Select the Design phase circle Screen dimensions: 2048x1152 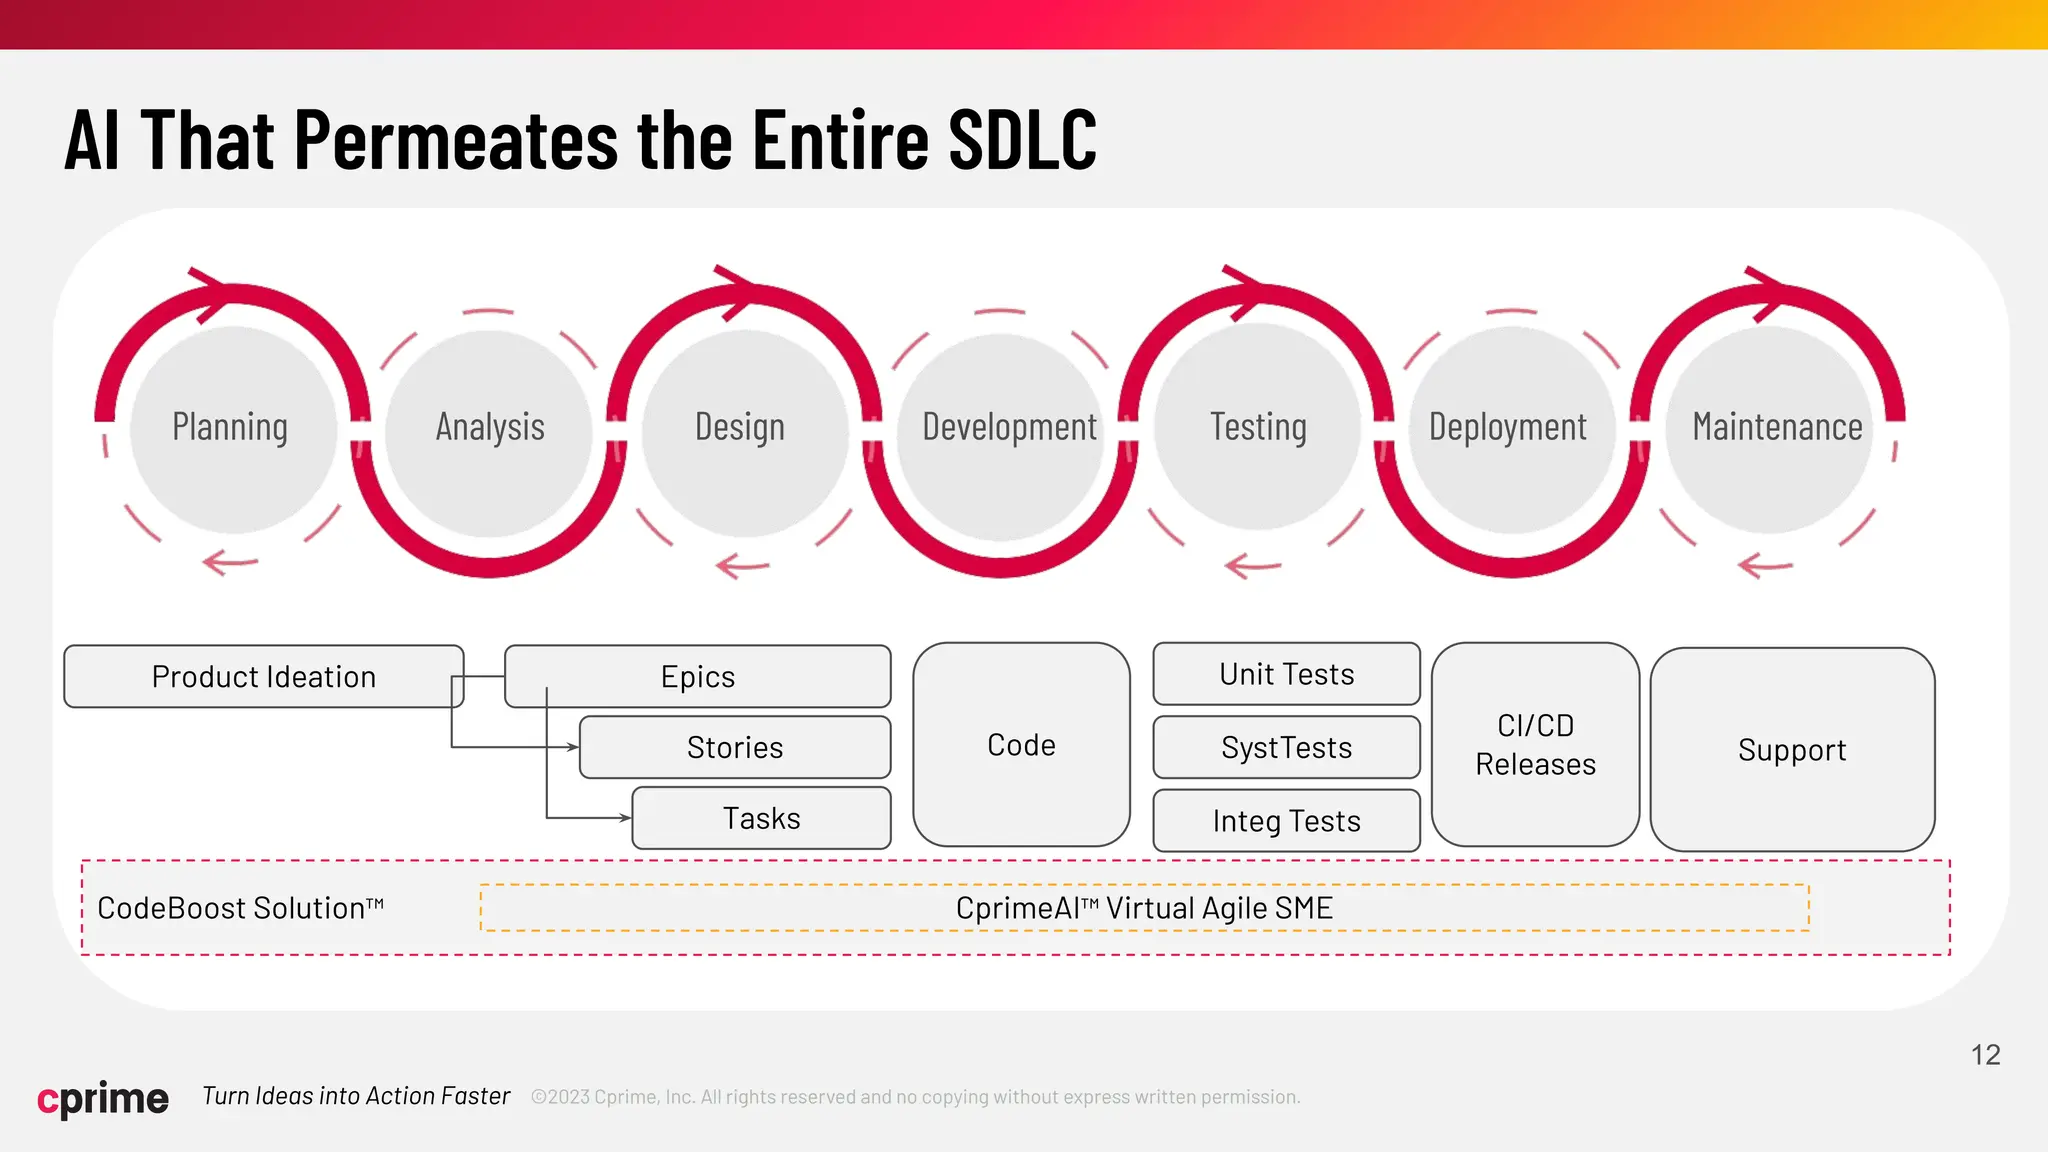[x=741, y=428]
